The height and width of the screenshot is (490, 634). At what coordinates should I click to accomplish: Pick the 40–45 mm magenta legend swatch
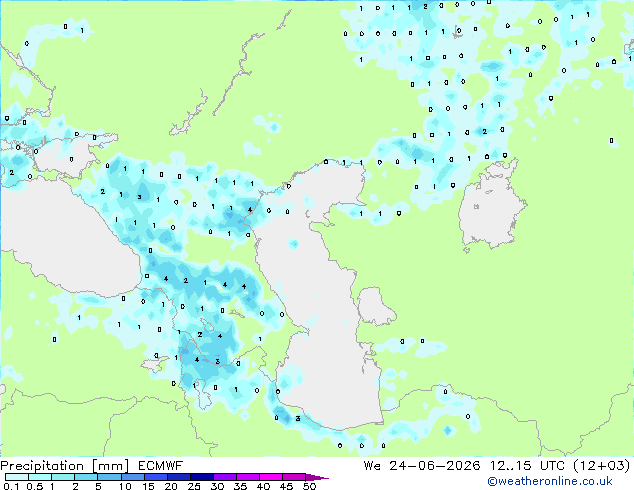(271, 477)
